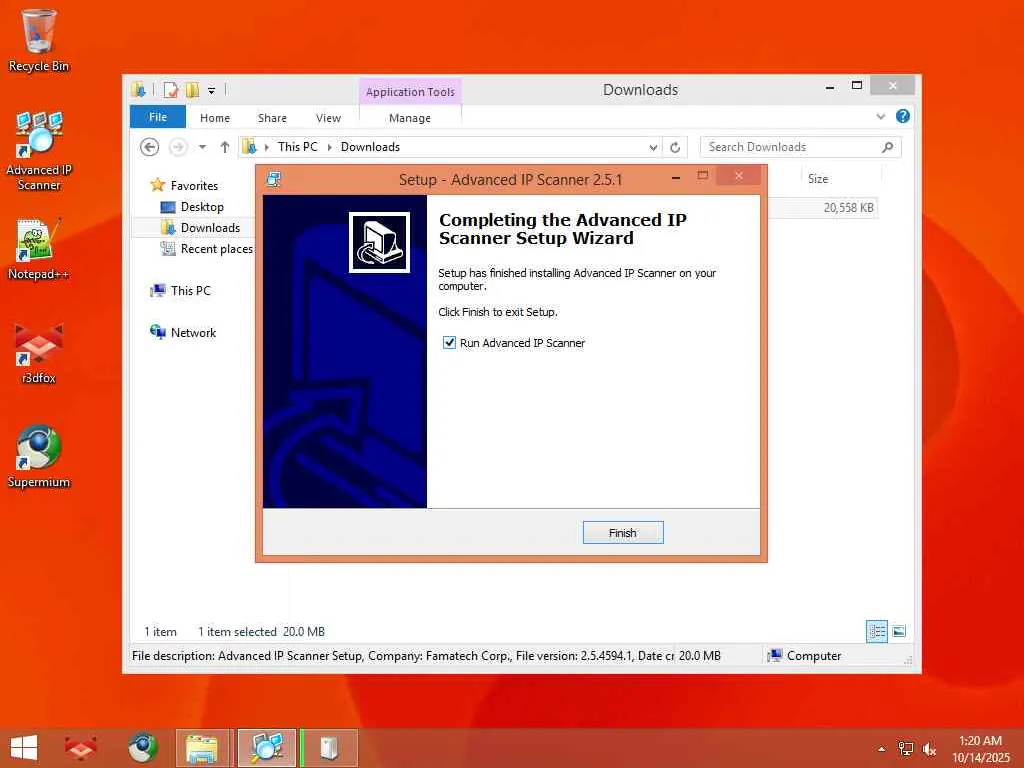
Task: Click the search magnifier in Search Downloads
Action: 887,147
